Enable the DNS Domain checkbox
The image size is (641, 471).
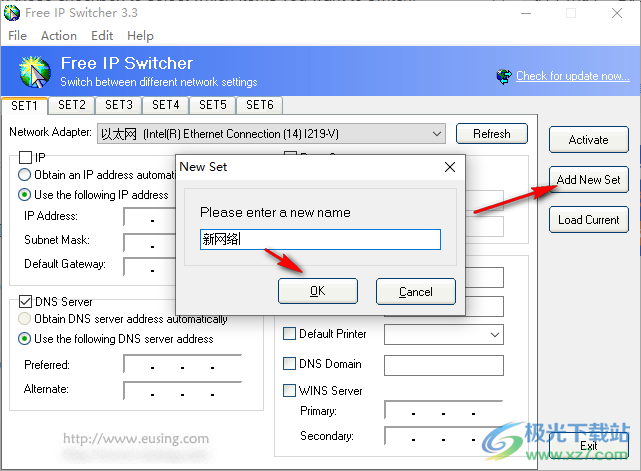click(x=289, y=363)
